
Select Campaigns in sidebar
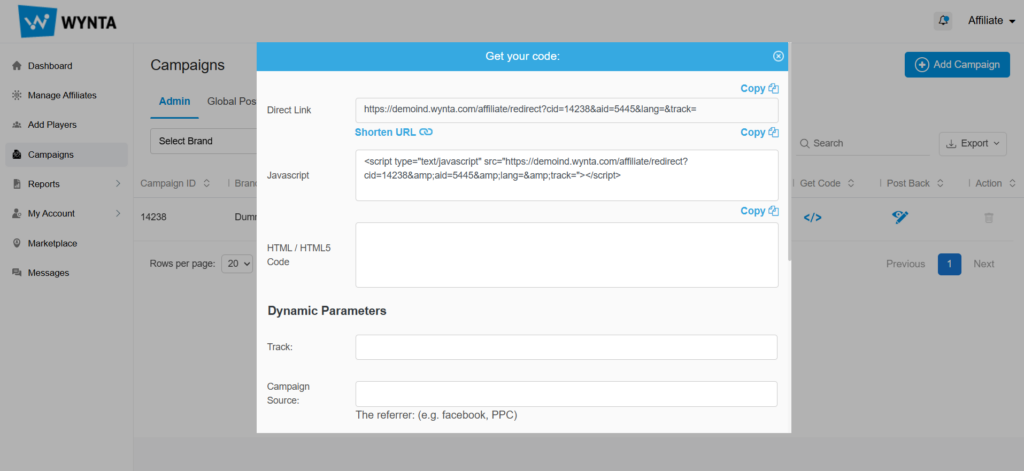pos(66,155)
